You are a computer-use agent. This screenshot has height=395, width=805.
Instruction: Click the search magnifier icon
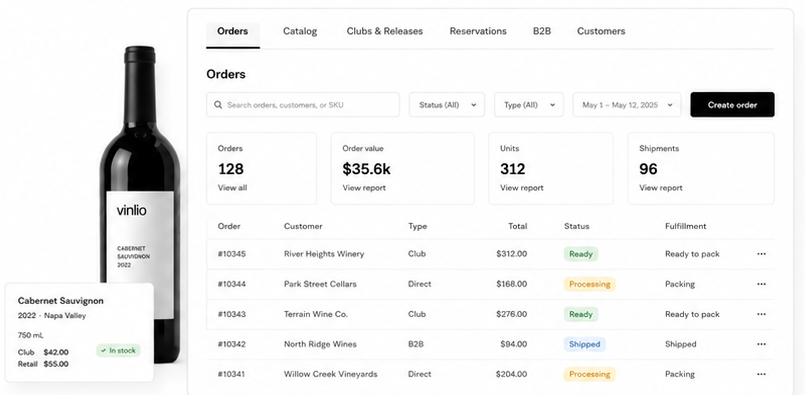218,105
